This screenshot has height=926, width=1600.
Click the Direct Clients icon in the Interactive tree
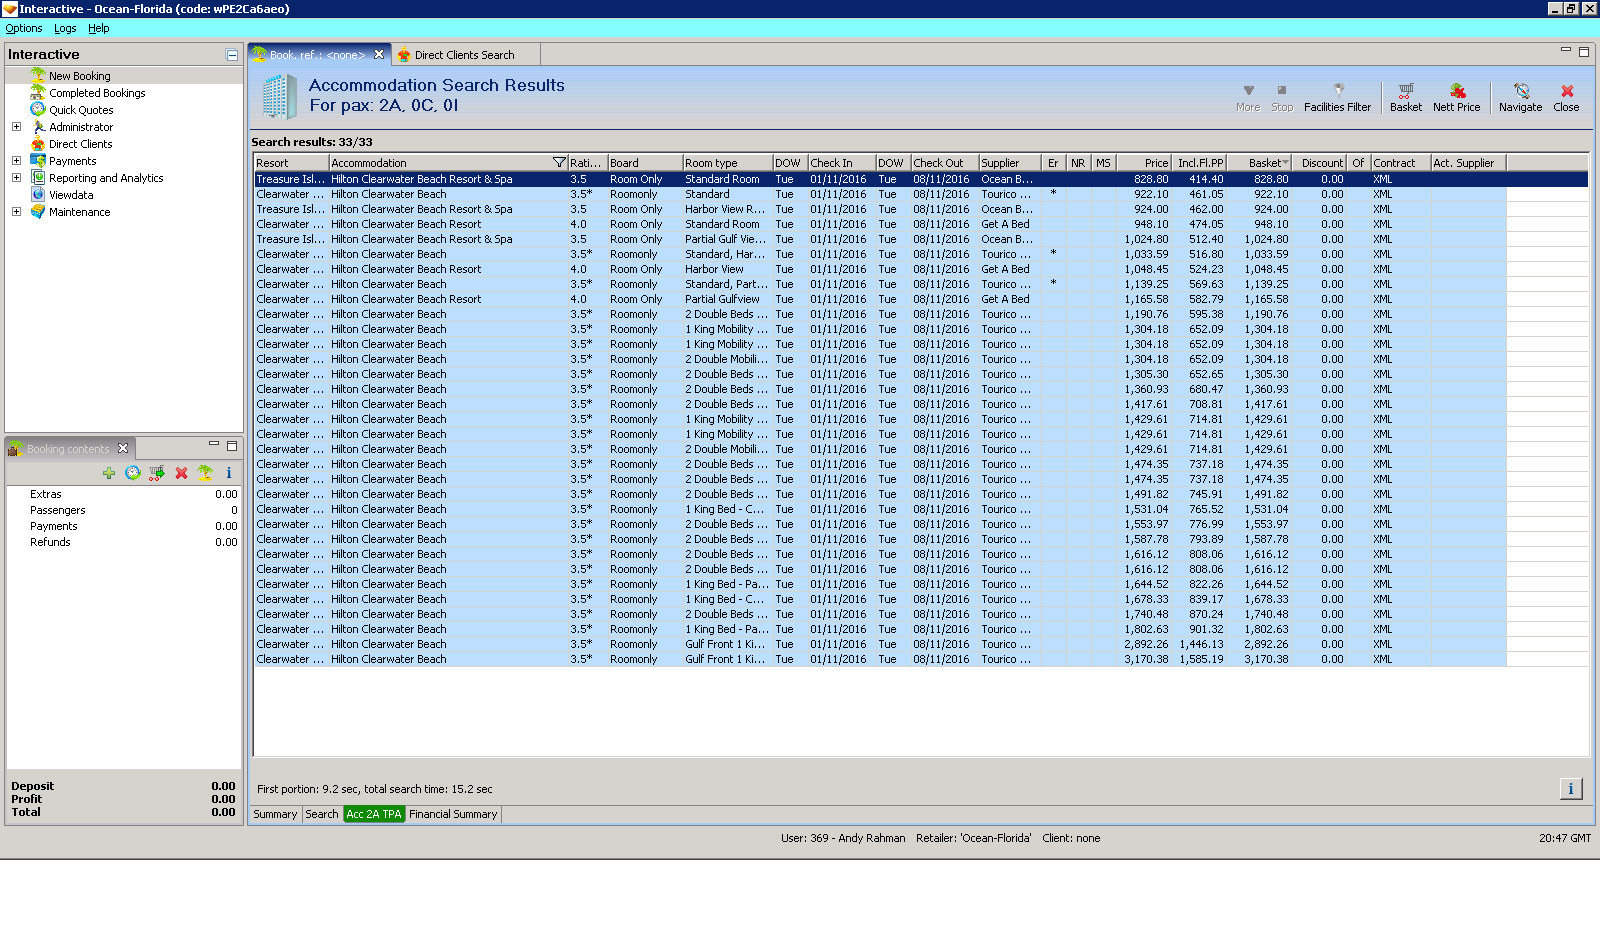tap(38, 143)
